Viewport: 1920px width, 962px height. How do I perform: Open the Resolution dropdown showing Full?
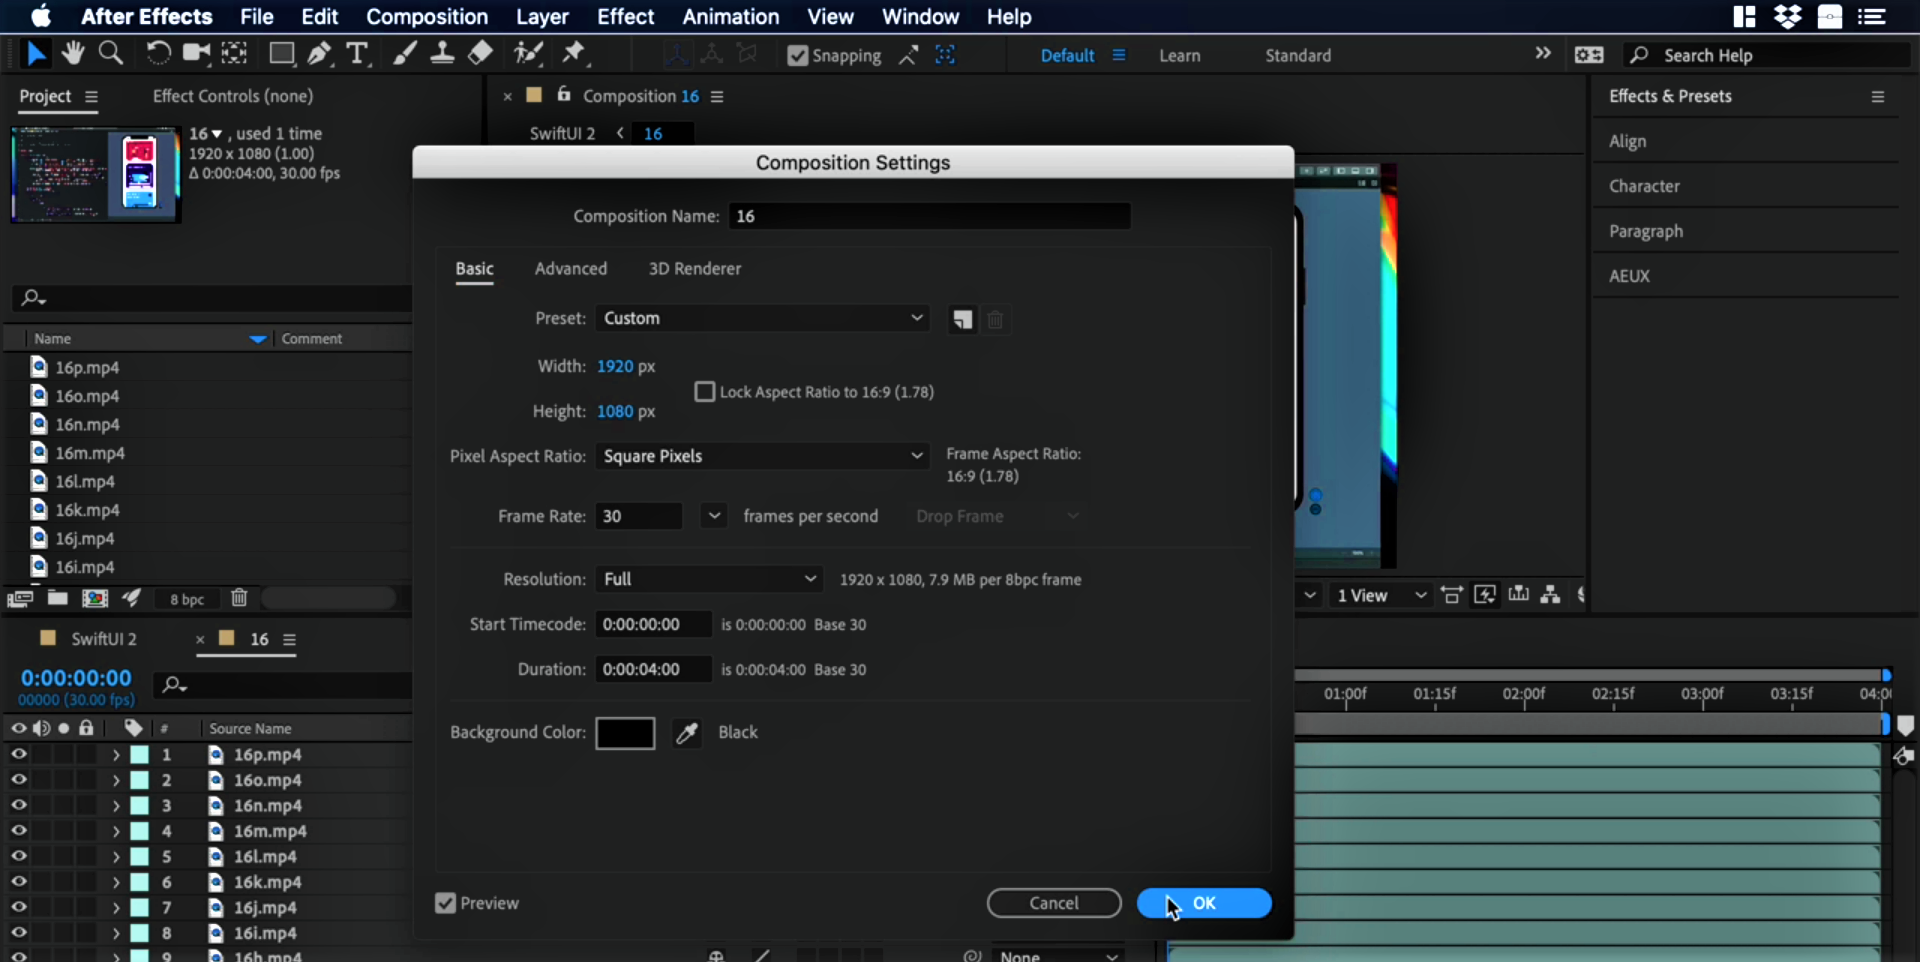(x=709, y=579)
